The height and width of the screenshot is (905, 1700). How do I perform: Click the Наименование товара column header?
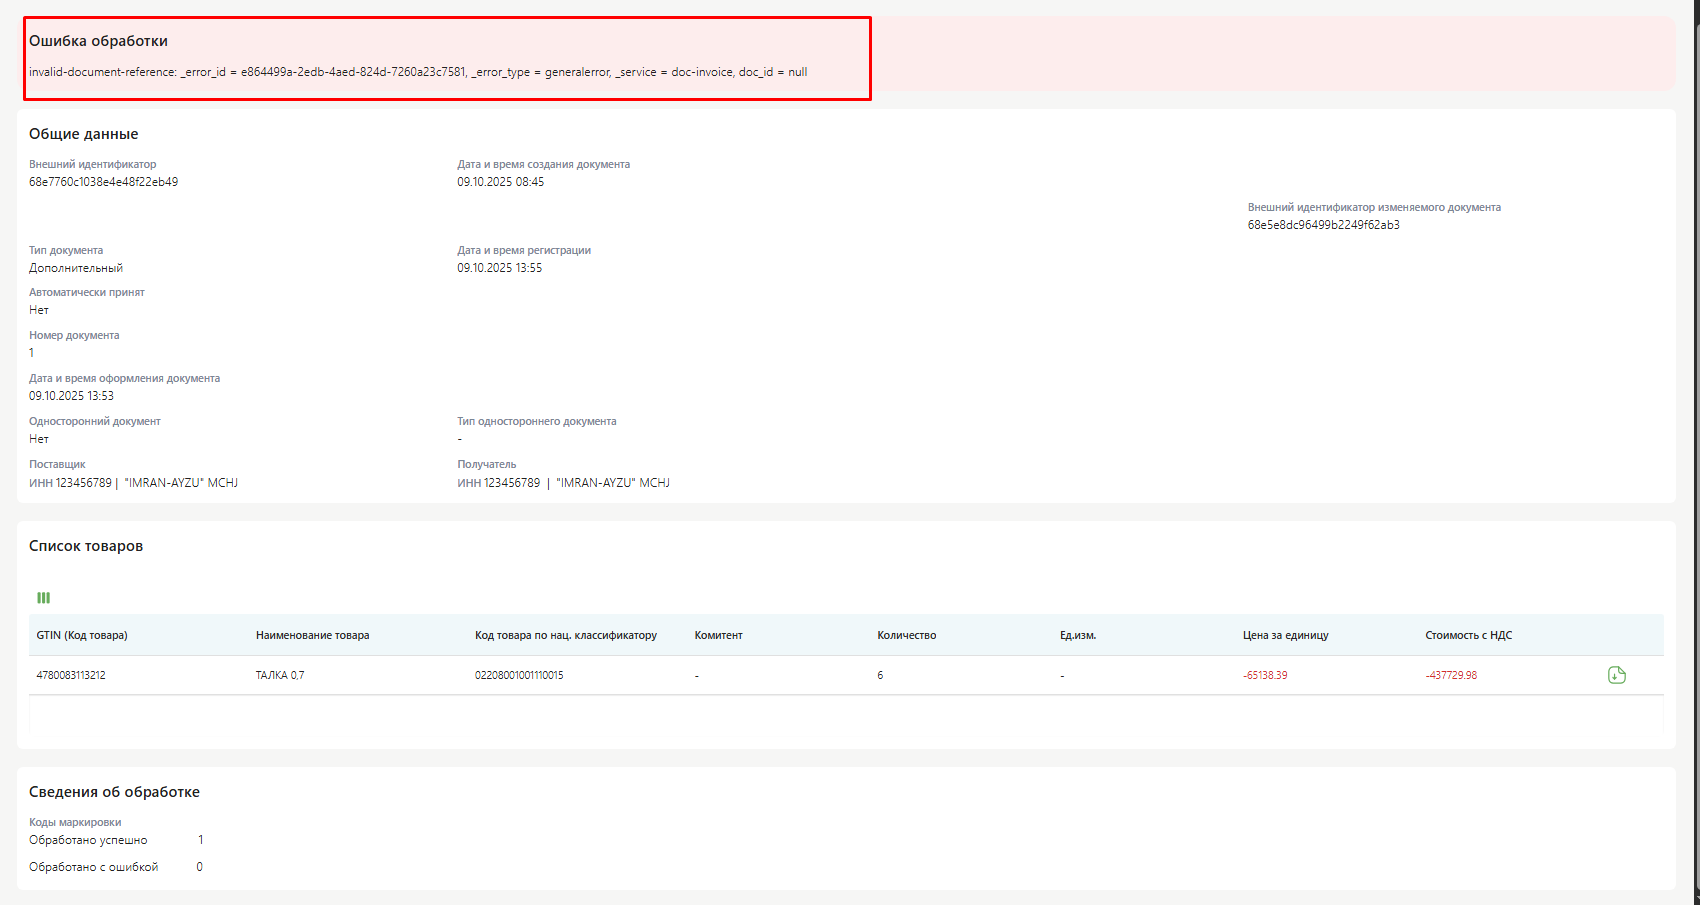(312, 635)
